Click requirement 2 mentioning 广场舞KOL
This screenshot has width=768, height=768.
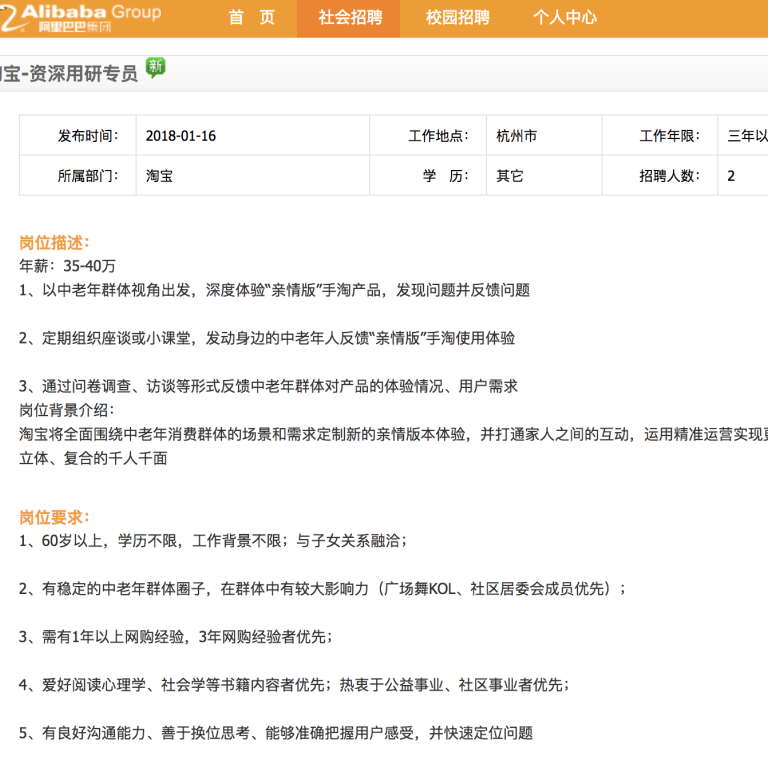pyautogui.click(x=322, y=589)
